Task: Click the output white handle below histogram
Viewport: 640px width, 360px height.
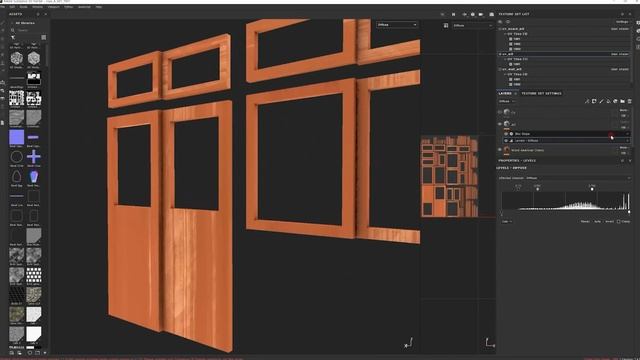Action: [x=629, y=212]
